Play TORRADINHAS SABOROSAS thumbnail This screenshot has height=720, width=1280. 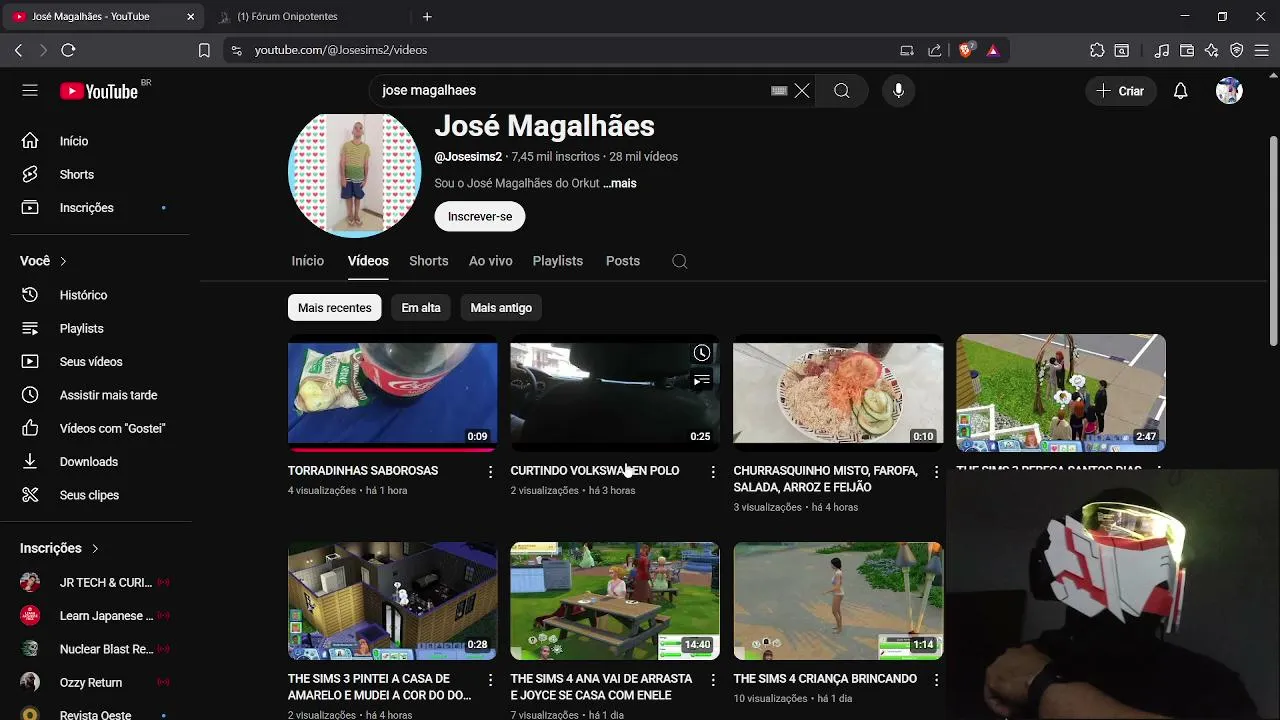click(x=392, y=393)
